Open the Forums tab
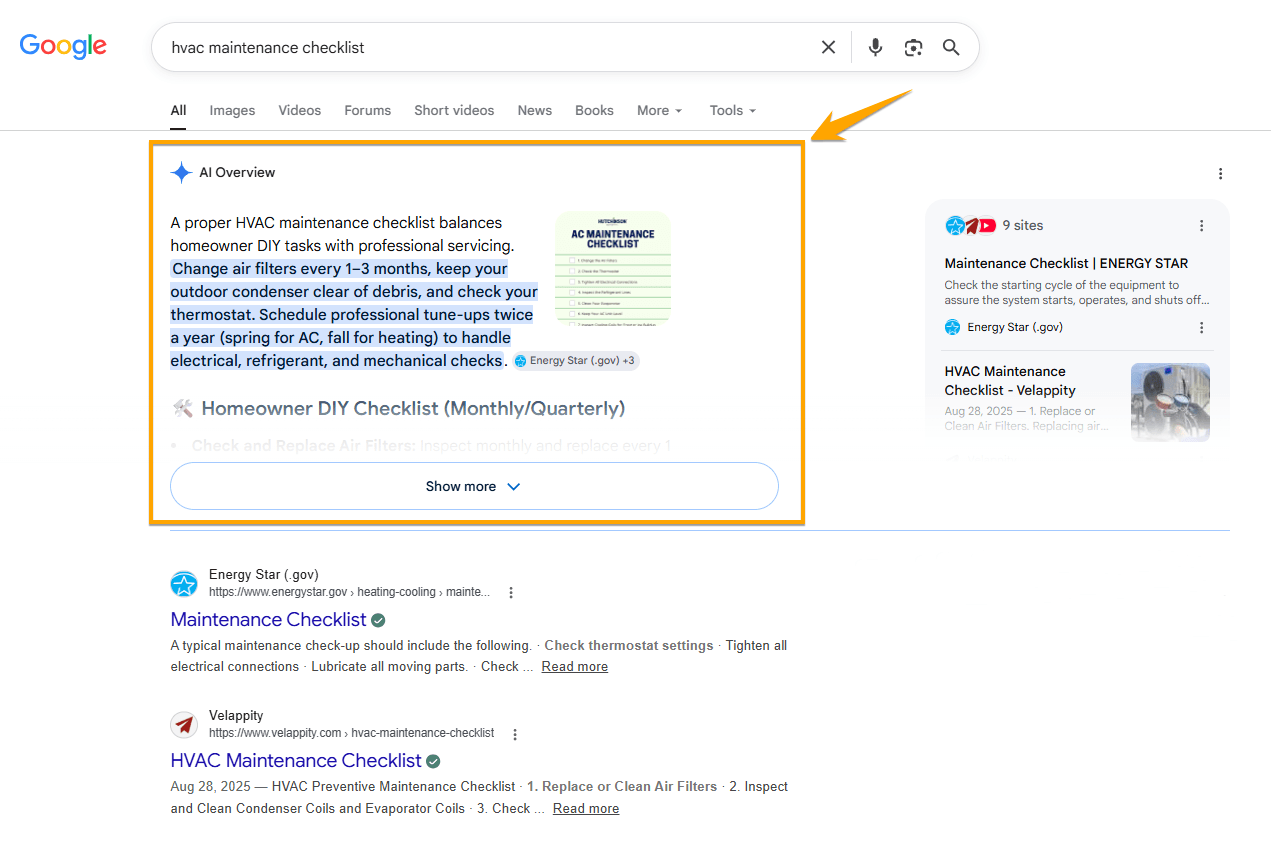This screenshot has height=841, width=1271. click(x=368, y=111)
